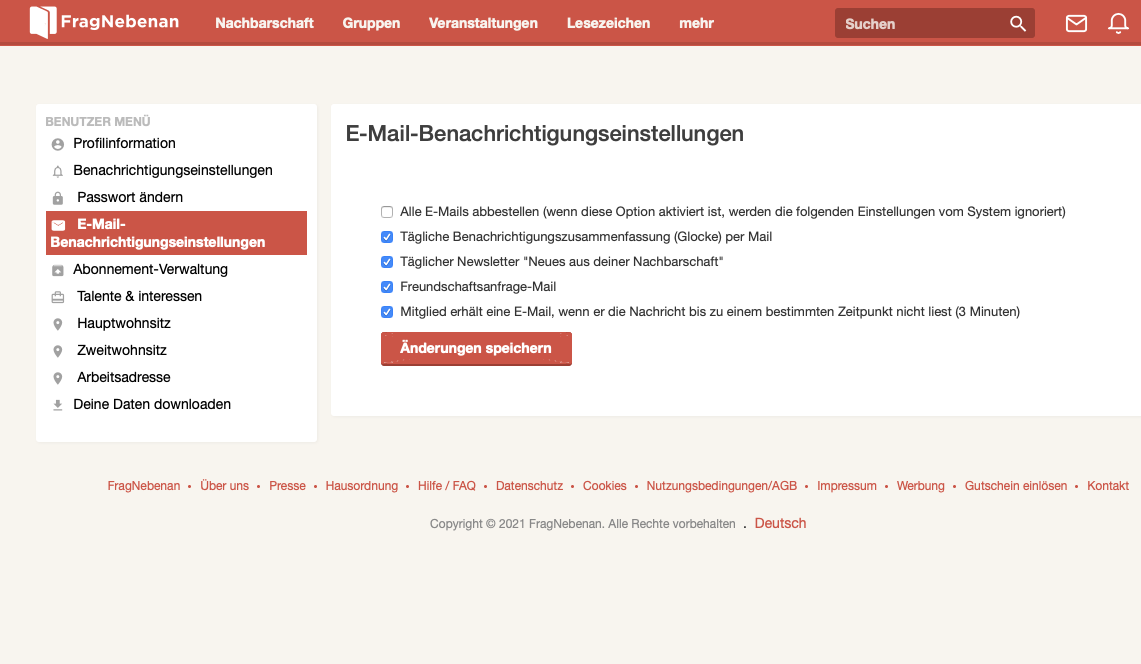Uncheck the Täglicher Newsletter checkbox
Image resolution: width=1141 pixels, height=664 pixels.
pos(387,262)
